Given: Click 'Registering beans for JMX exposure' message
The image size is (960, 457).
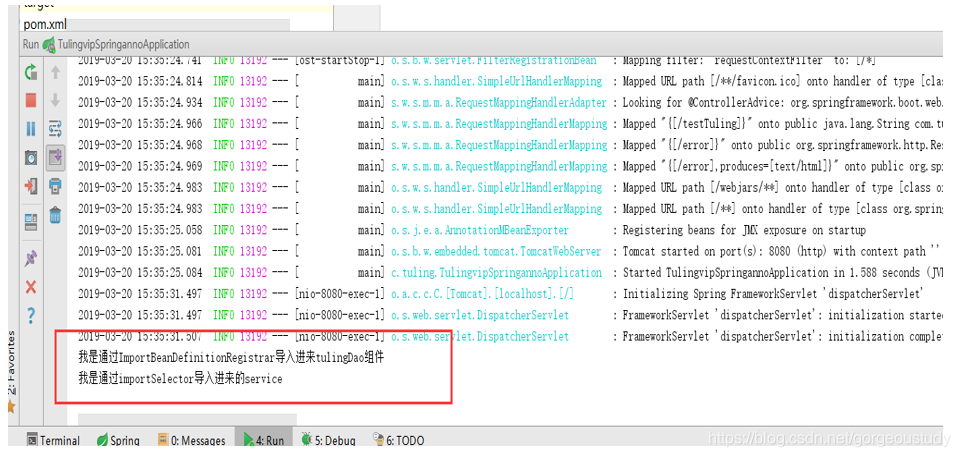Looking at the screenshot, I should (744, 230).
